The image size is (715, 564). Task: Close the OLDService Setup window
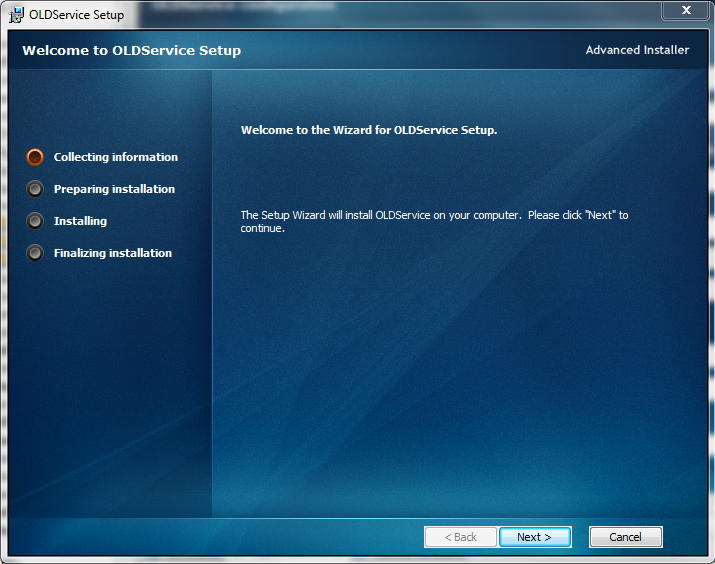[686, 10]
